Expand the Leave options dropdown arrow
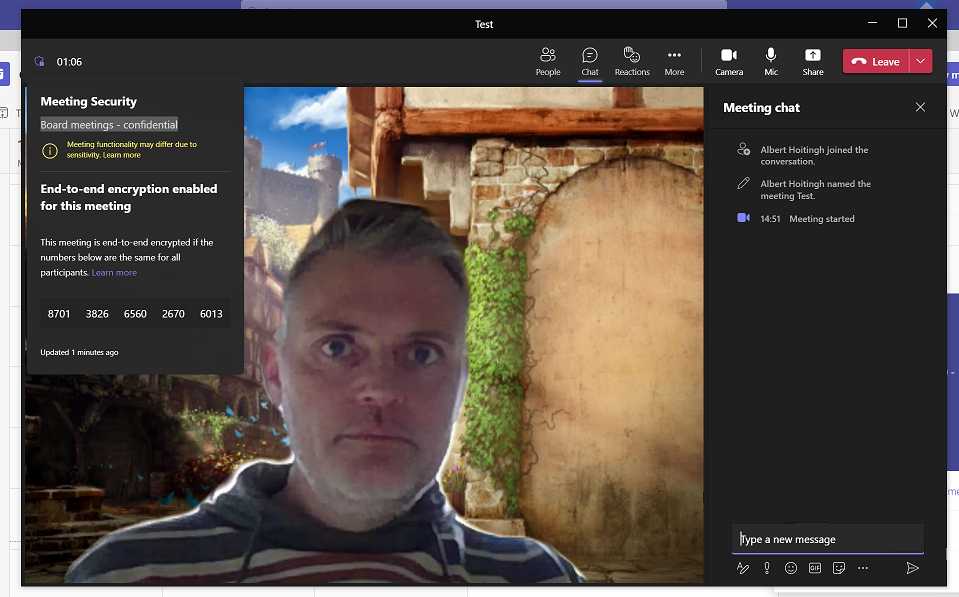Image resolution: width=959 pixels, height=597 pixels. click(x=920, y=61)
